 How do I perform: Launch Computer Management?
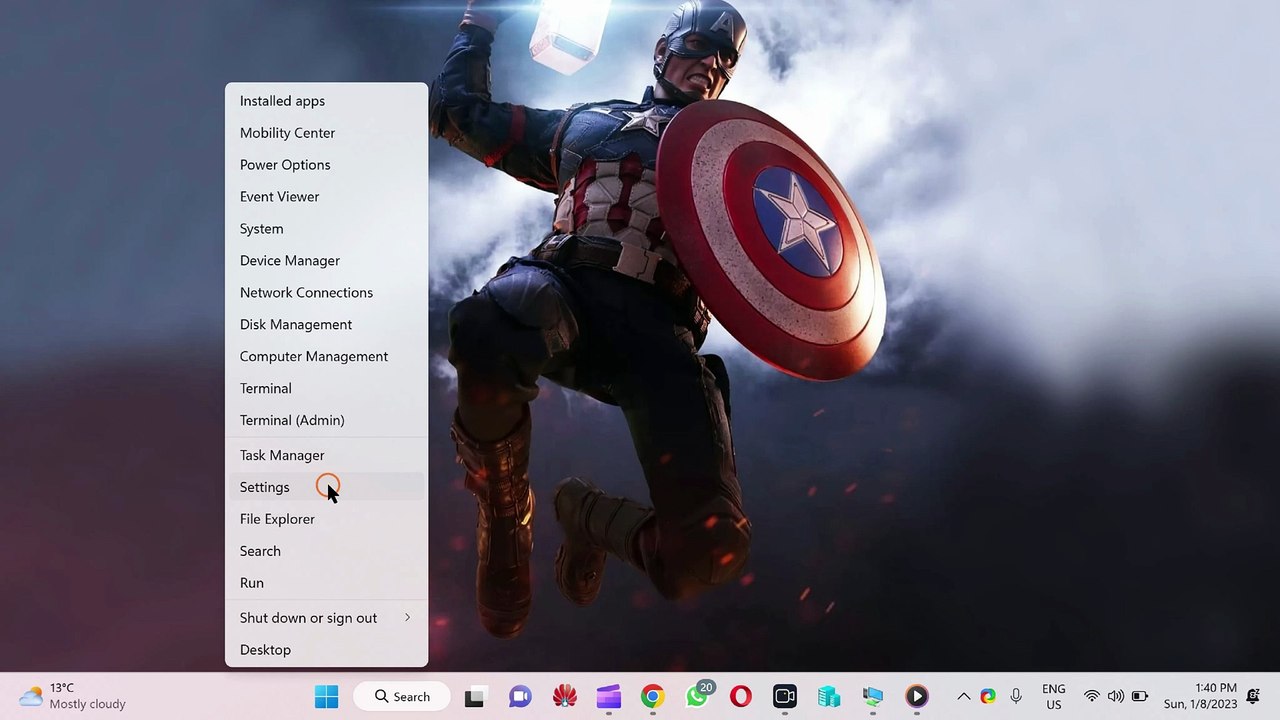[x=326, y=357]
